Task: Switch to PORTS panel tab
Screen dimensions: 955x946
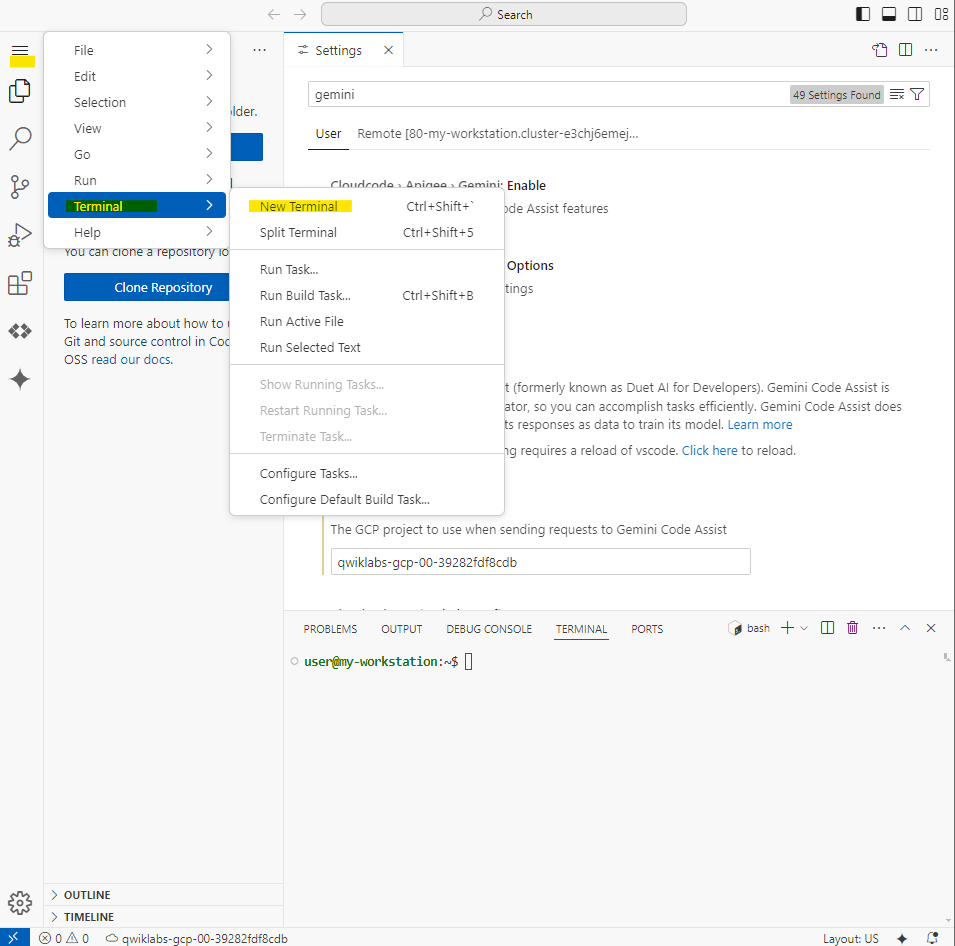Action: pyautogui.click(x=647, y=629)
